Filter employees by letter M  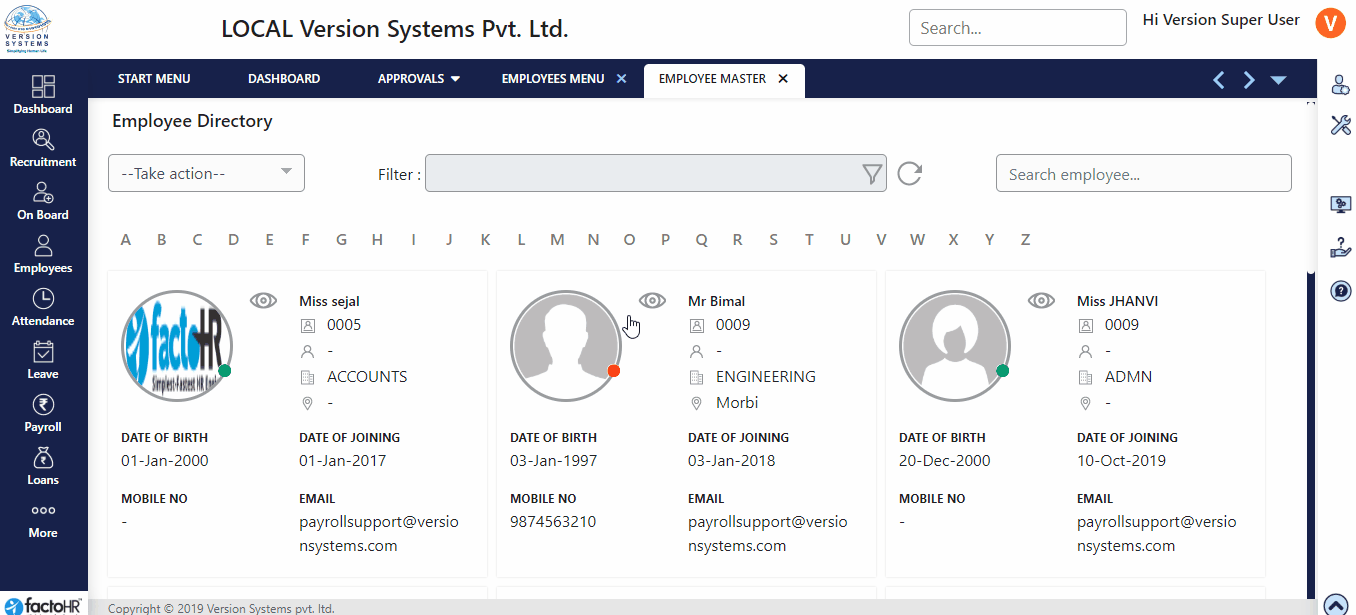click(x=557, y=240)
